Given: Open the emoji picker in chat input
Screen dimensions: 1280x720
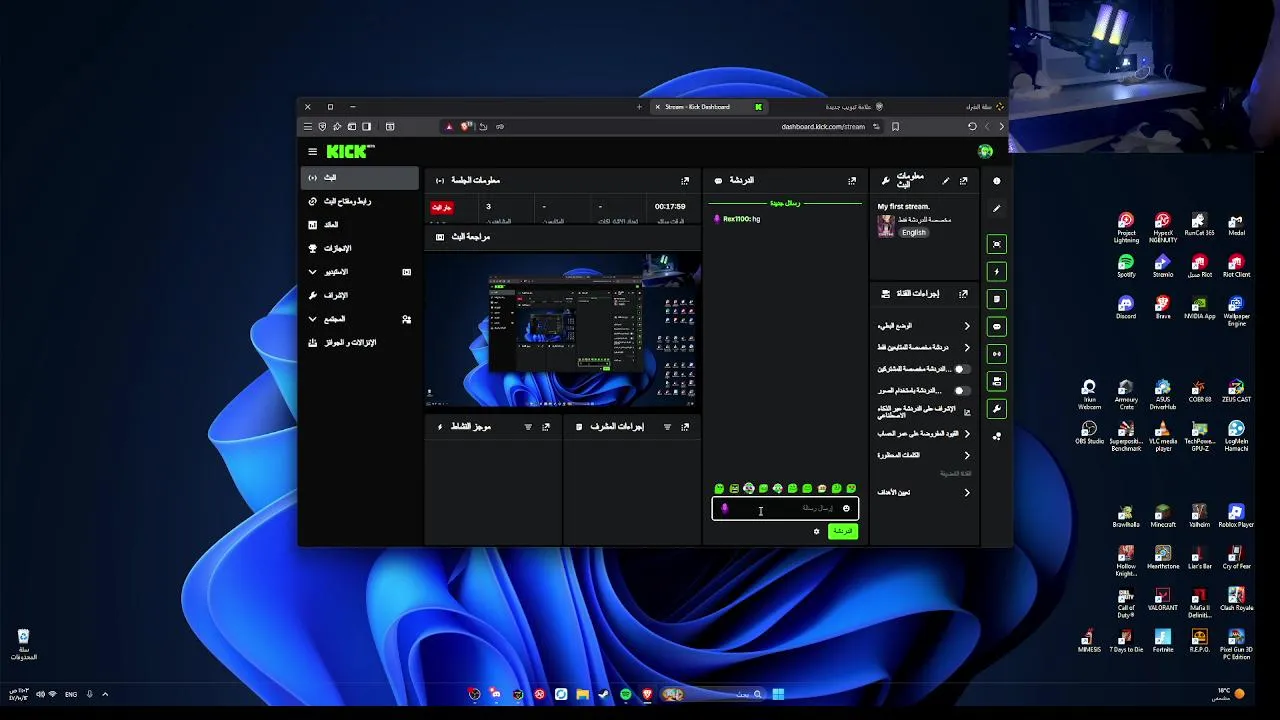Looking at the screenshot, I should 846,509.
